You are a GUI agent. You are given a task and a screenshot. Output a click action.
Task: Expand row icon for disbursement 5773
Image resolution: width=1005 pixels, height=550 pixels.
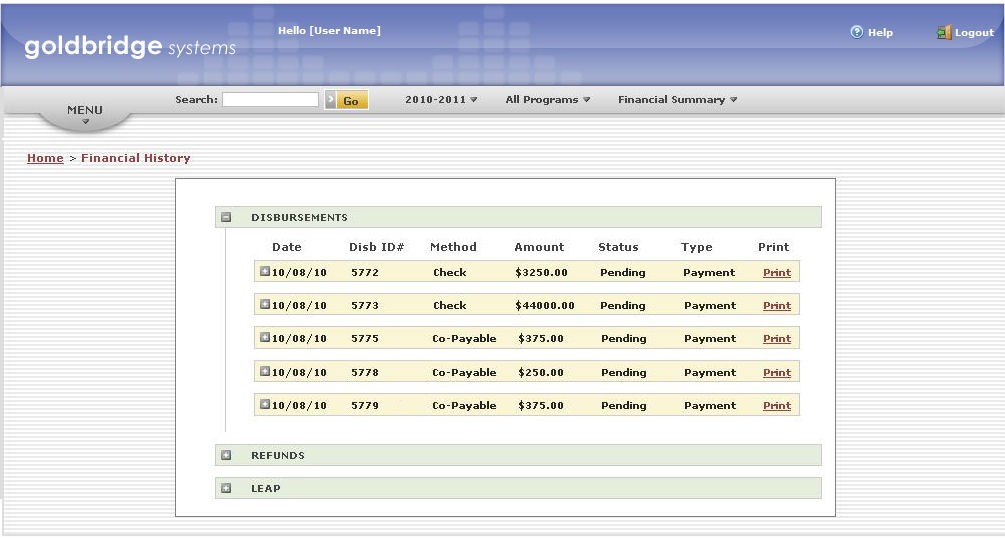point(265,304)
